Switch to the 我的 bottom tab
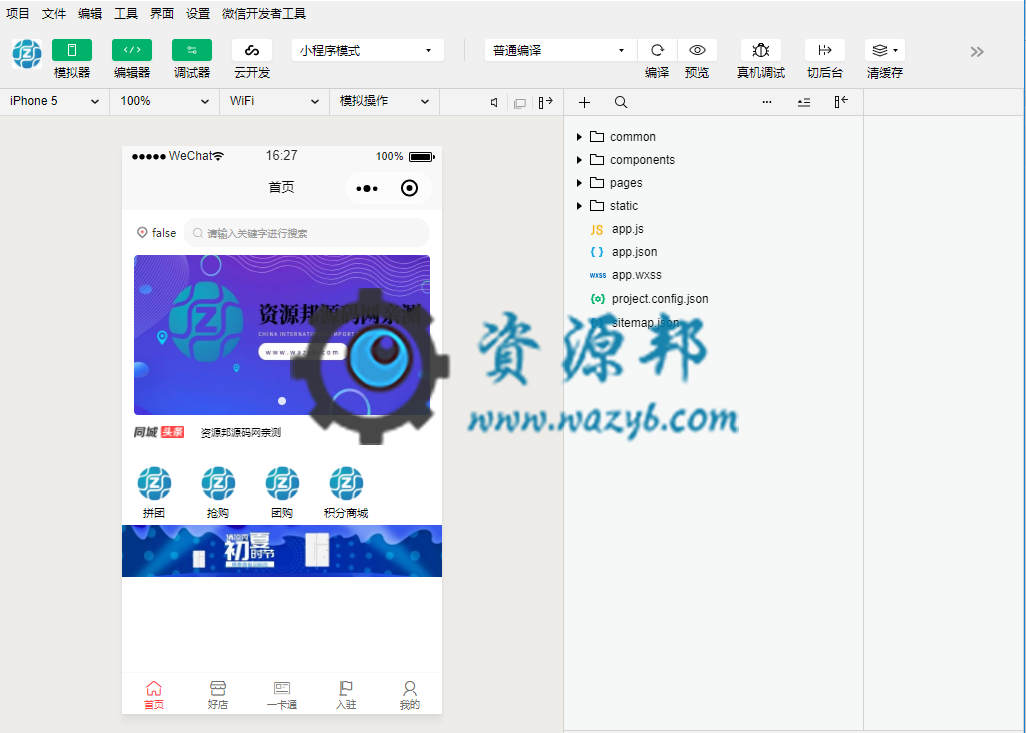 point(410,695)
